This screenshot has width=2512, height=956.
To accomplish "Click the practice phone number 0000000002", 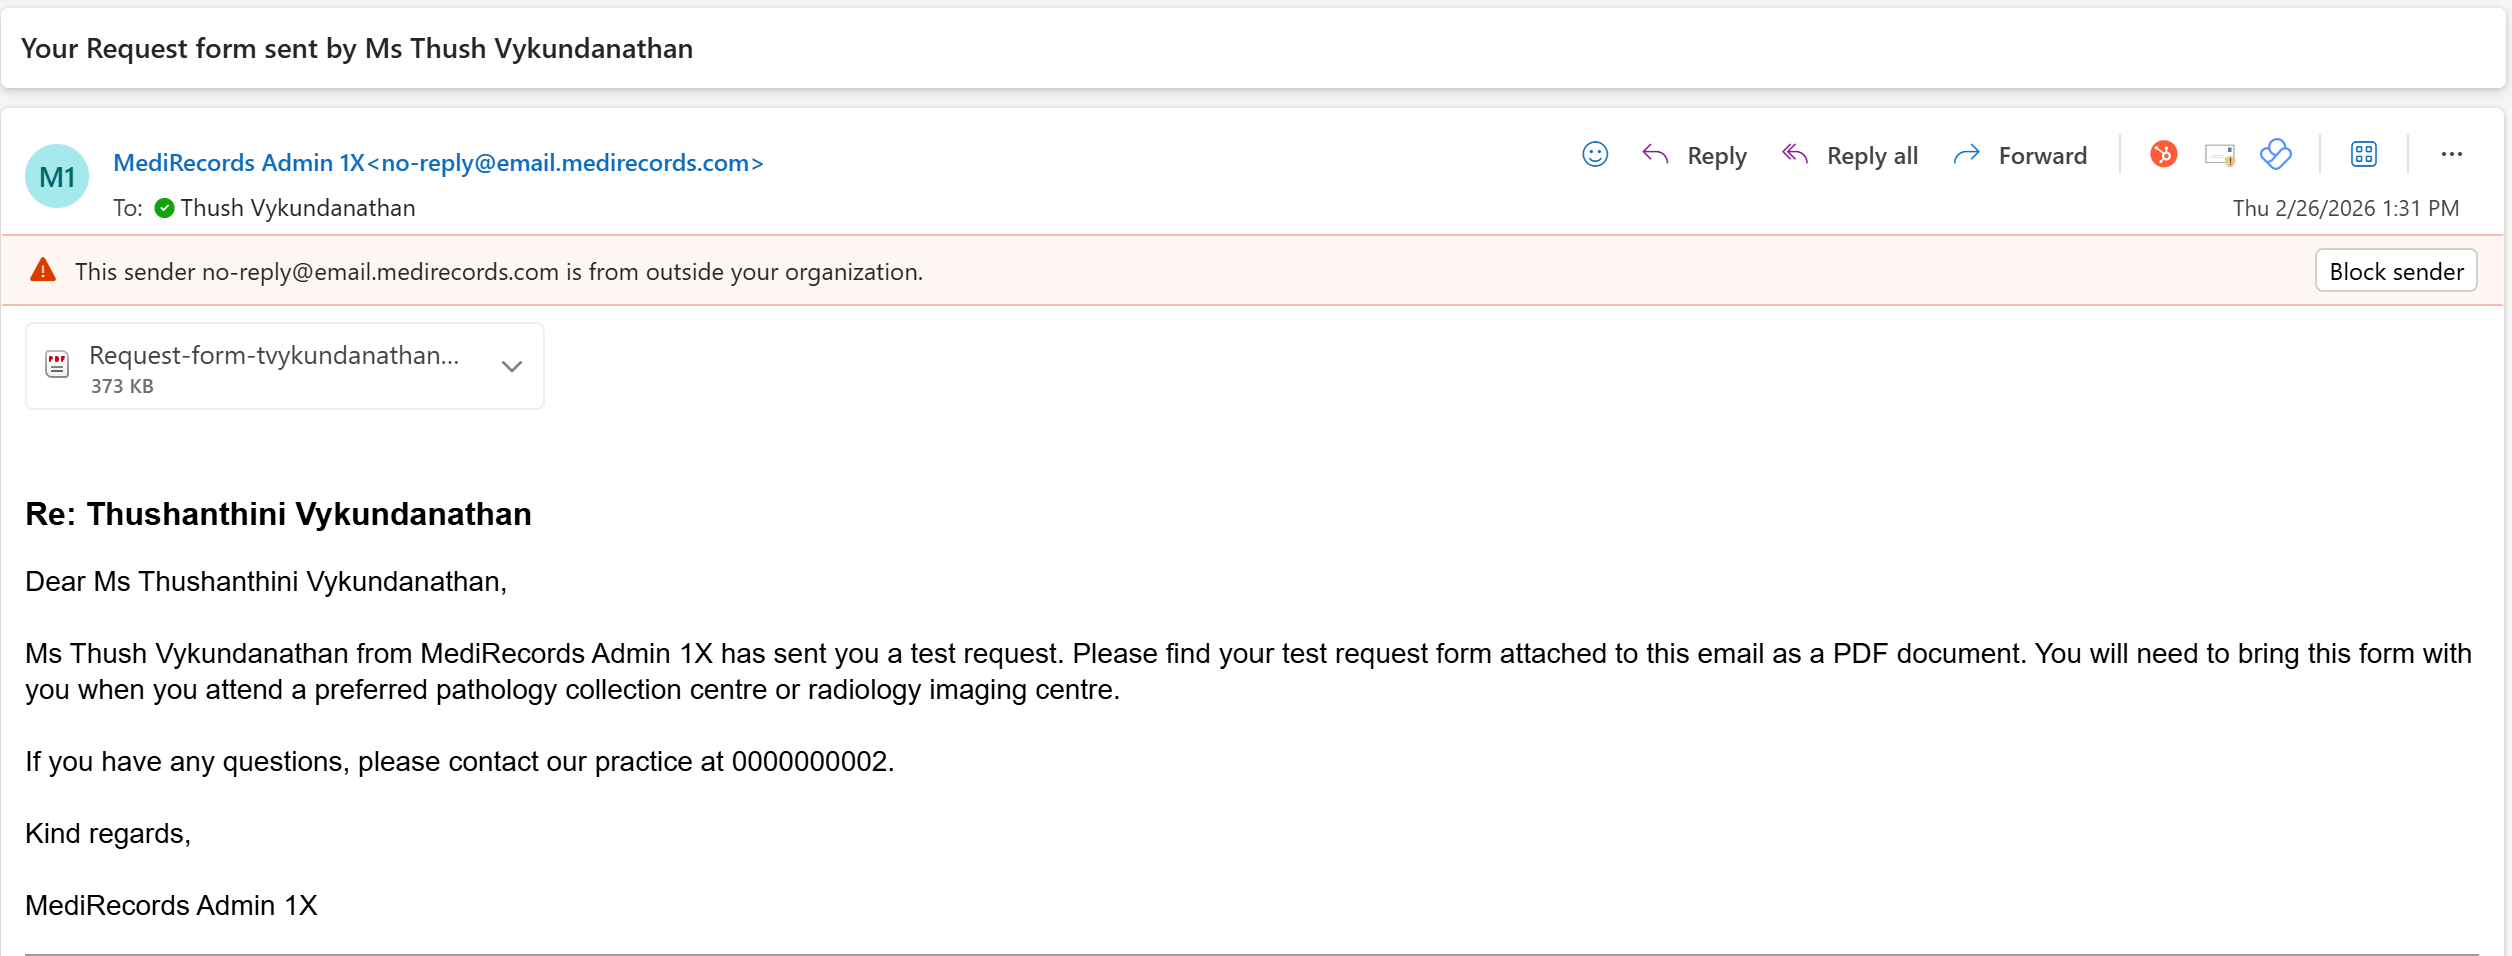I will pos(810,762).
